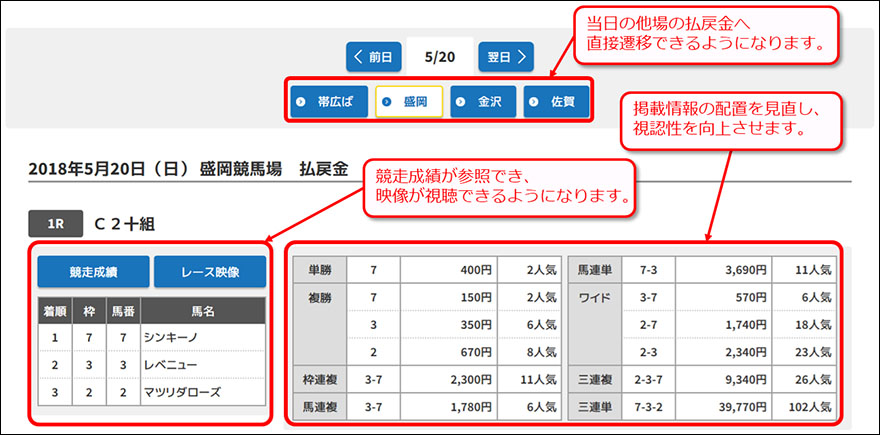Click the left chevron on the 前日 button

click(x=359, y=57)
